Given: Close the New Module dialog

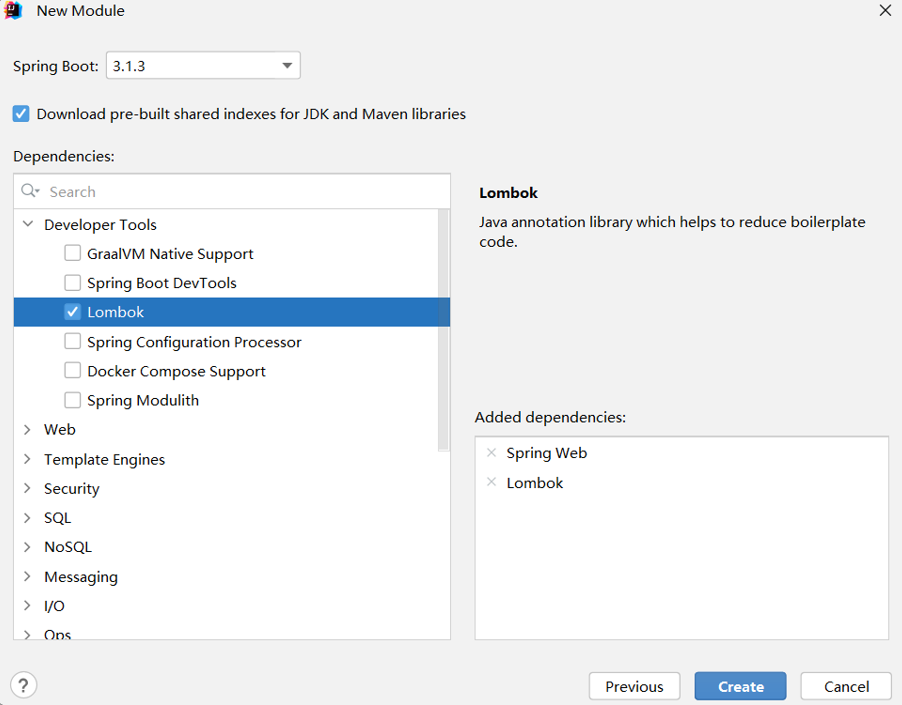Looking at the screenshot, I should click(x=884, y=11).
